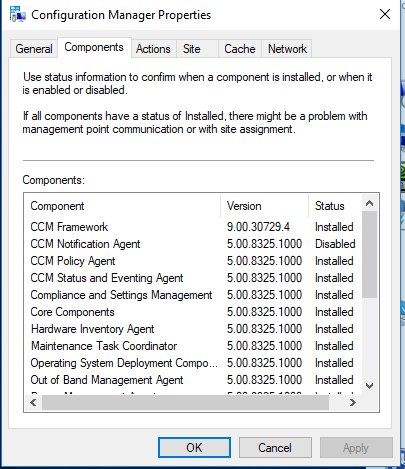Screen dimensions: 405x469
Task: Click the vertical scrollbar down arrow
Action: [369, 386]
